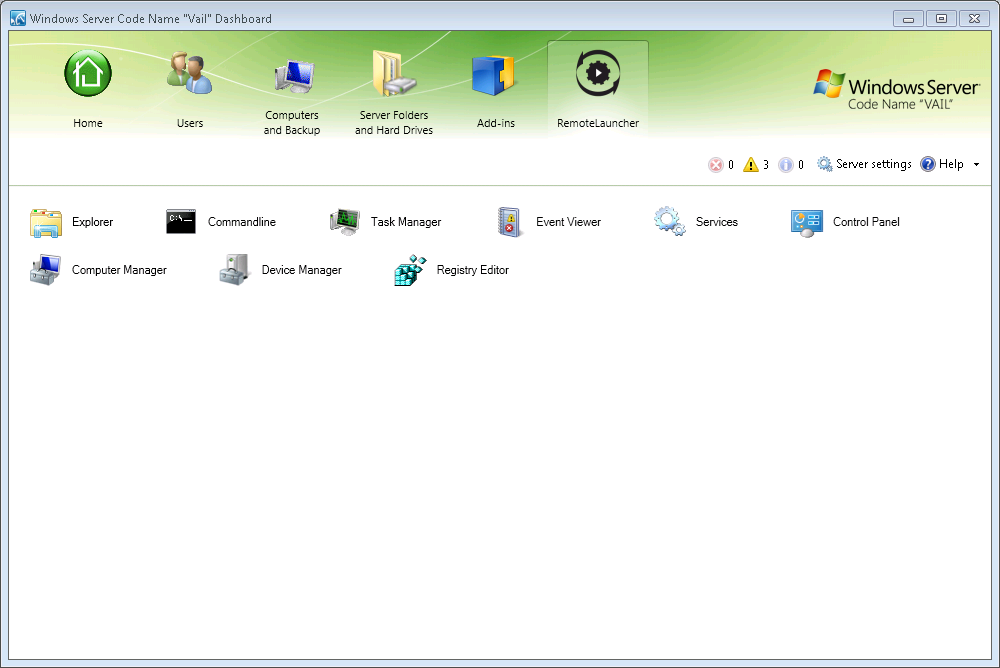
Task: Click the Event Viewer launcher label
Action: tap(568, 222)
